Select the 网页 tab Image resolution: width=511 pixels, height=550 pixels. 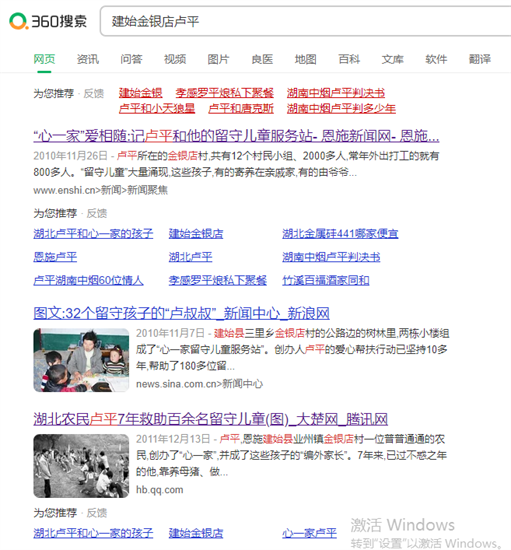tap(44, 59)
